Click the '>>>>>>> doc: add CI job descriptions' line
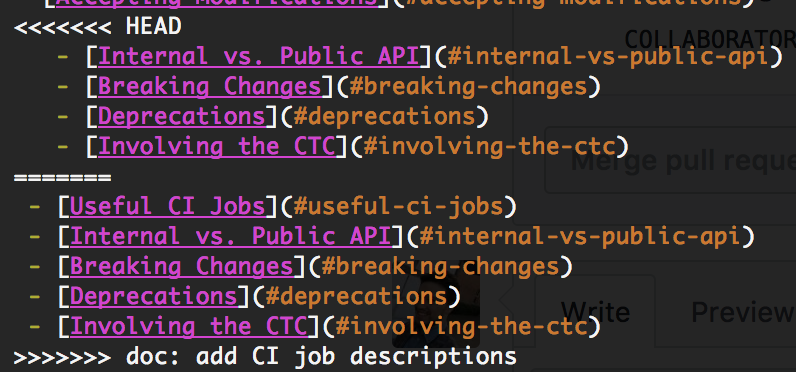This screenshot has height=372, width=796. pos(265,356)
